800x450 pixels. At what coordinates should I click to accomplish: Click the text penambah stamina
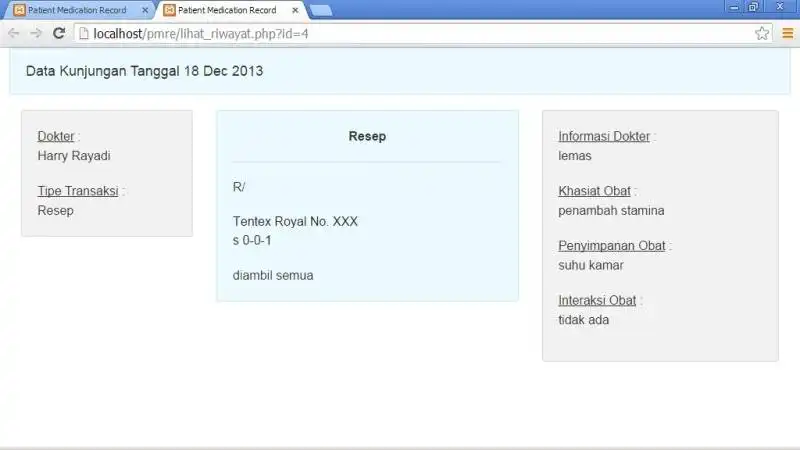[611, 210]
